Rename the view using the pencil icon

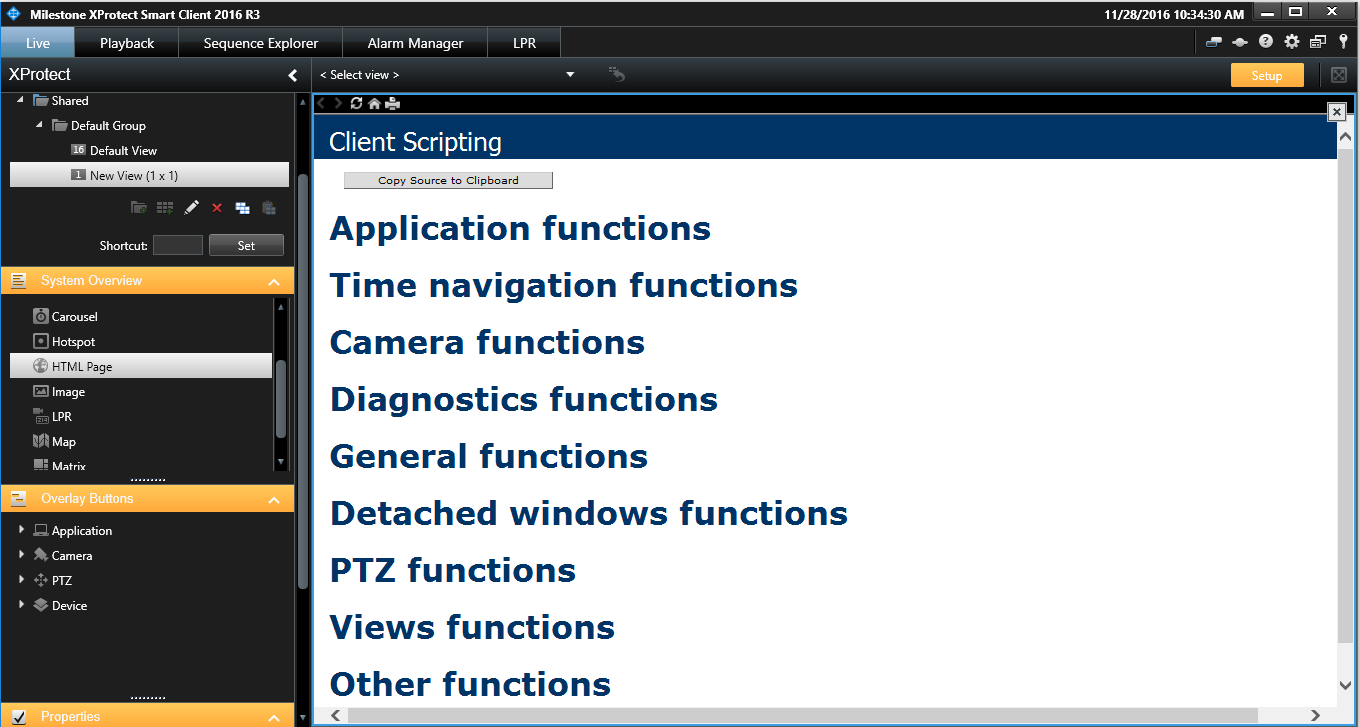click(191, 207)
